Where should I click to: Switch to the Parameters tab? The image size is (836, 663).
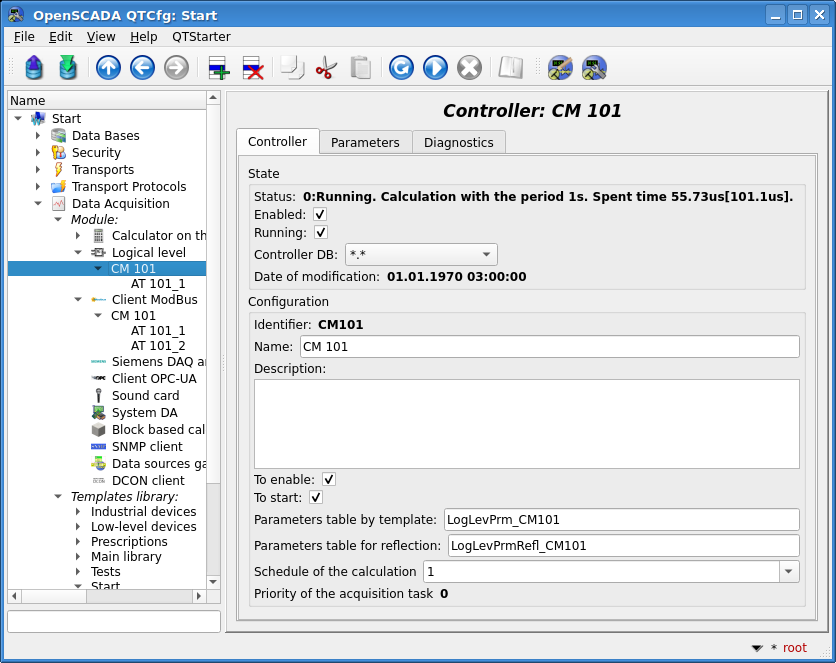click(x=365, y=142)
